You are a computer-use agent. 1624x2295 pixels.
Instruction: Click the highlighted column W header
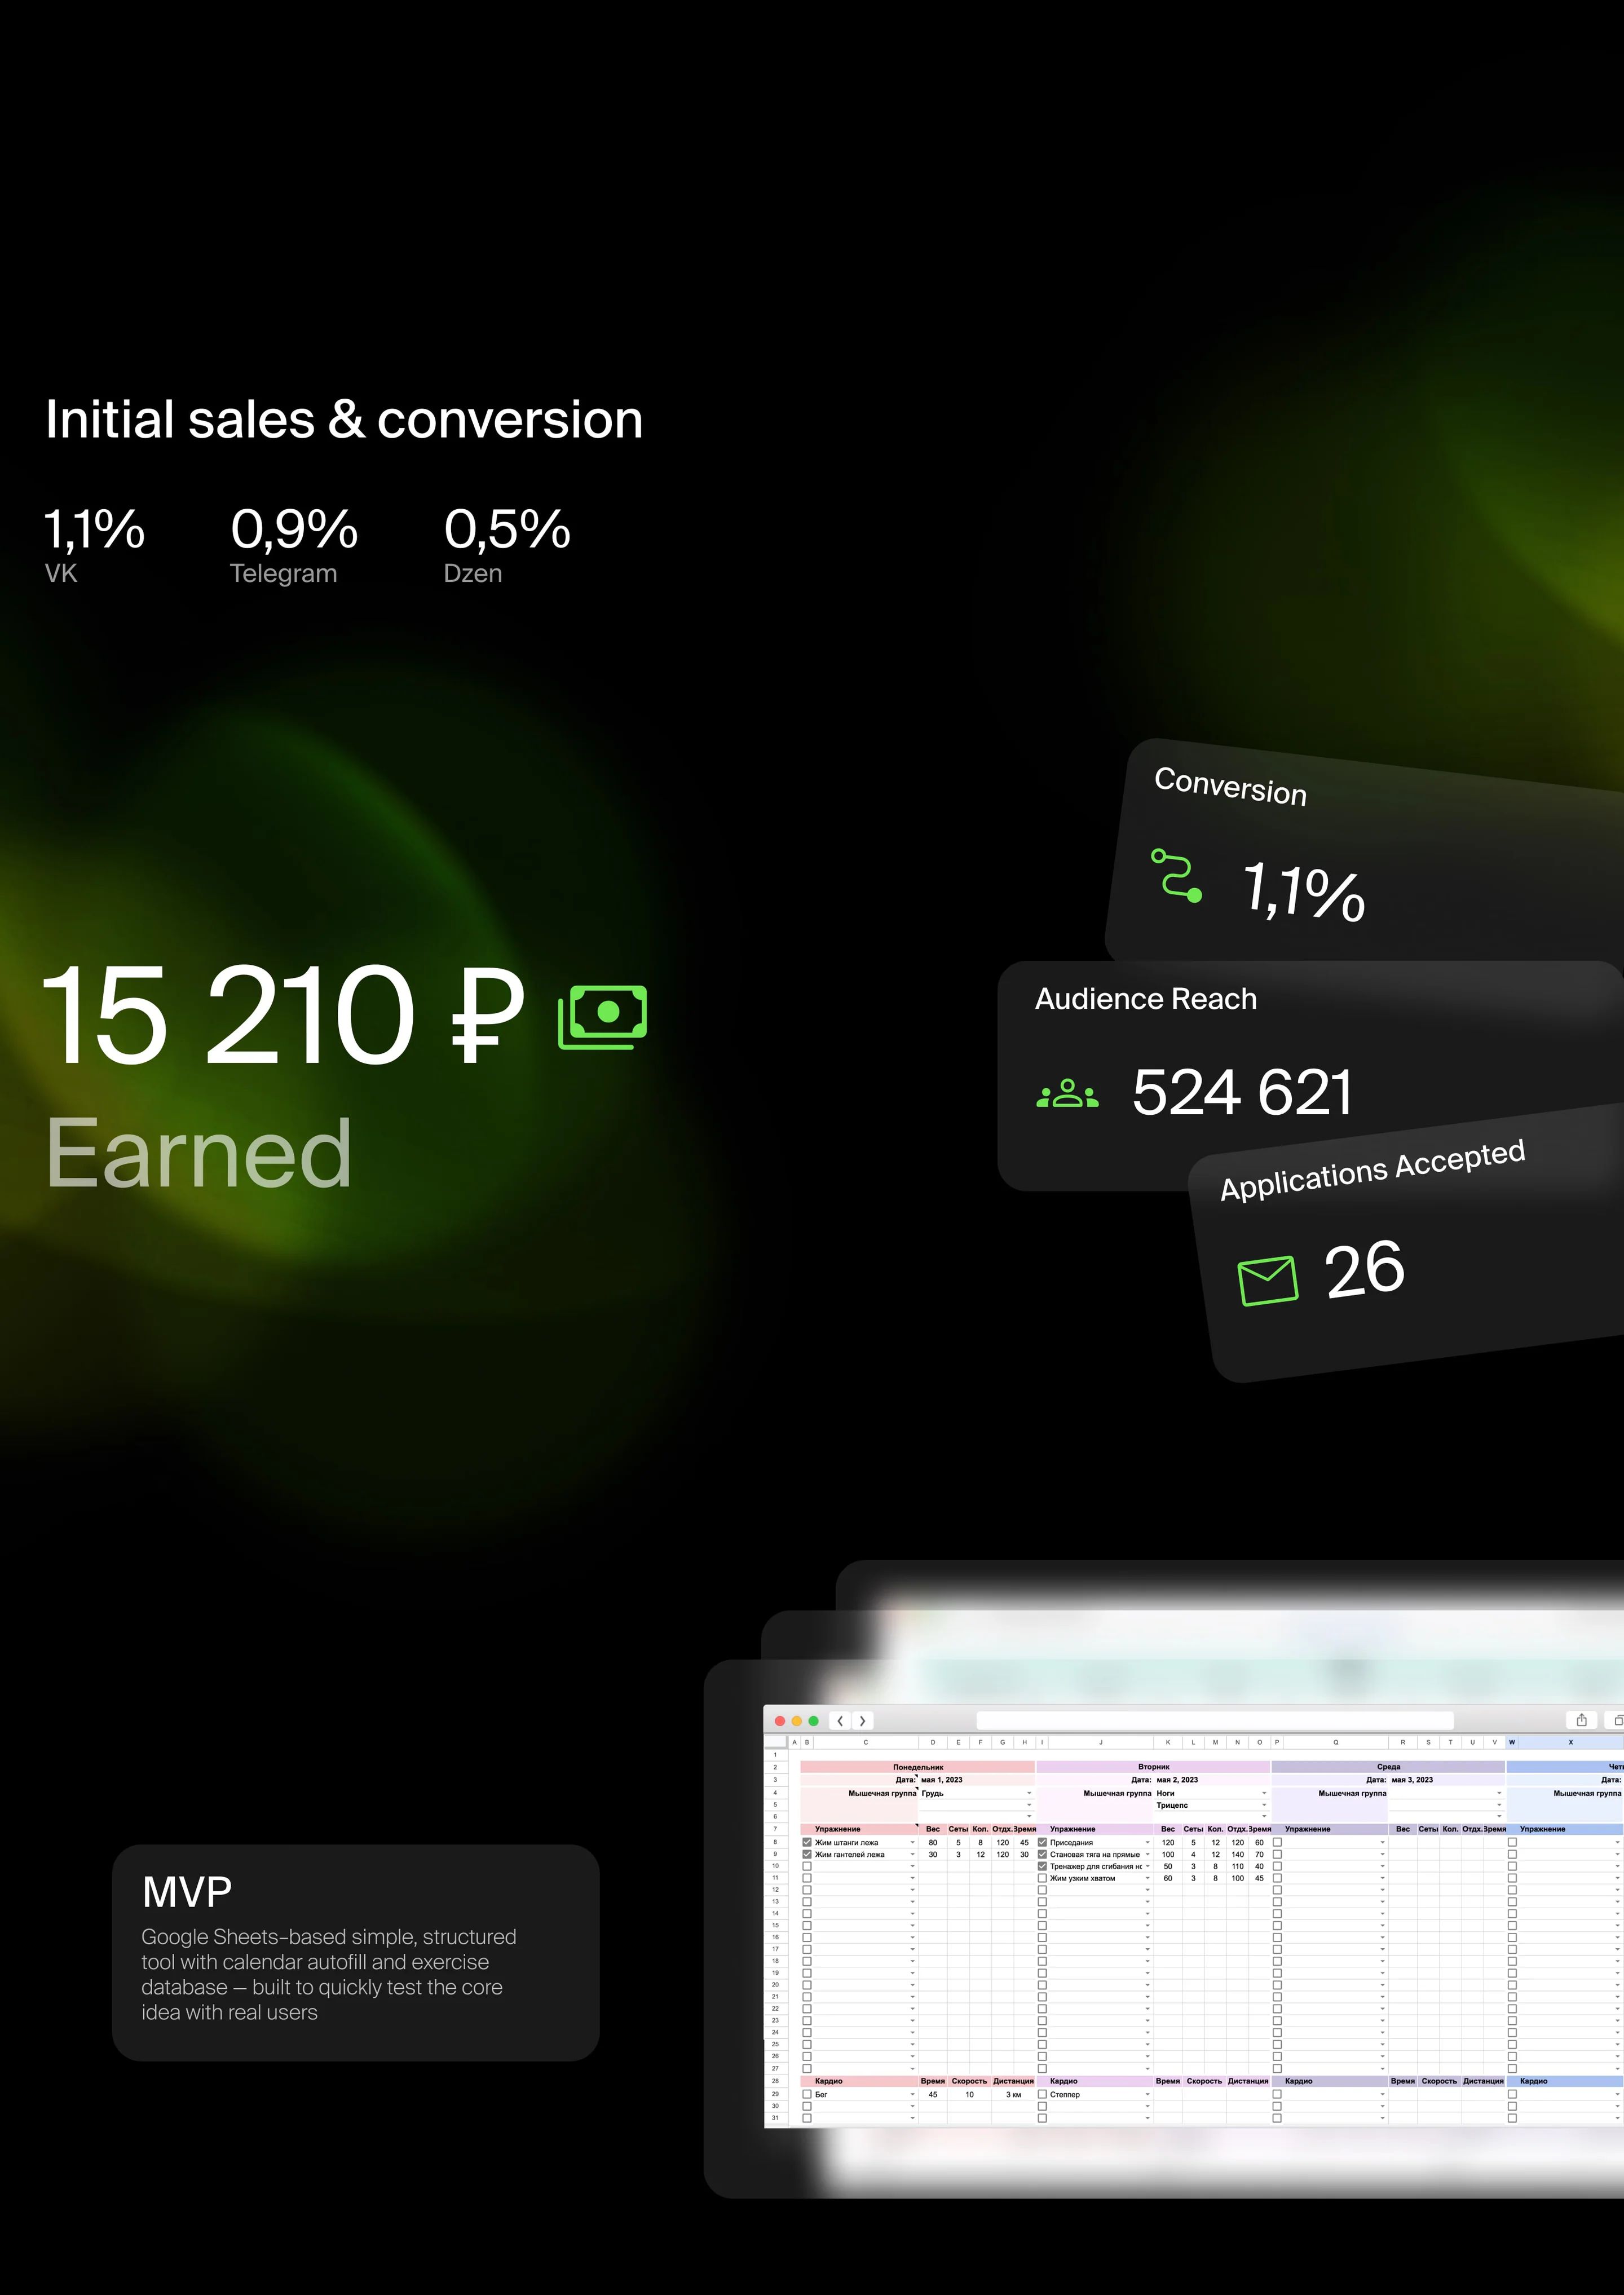(x=1511, y=1742)
